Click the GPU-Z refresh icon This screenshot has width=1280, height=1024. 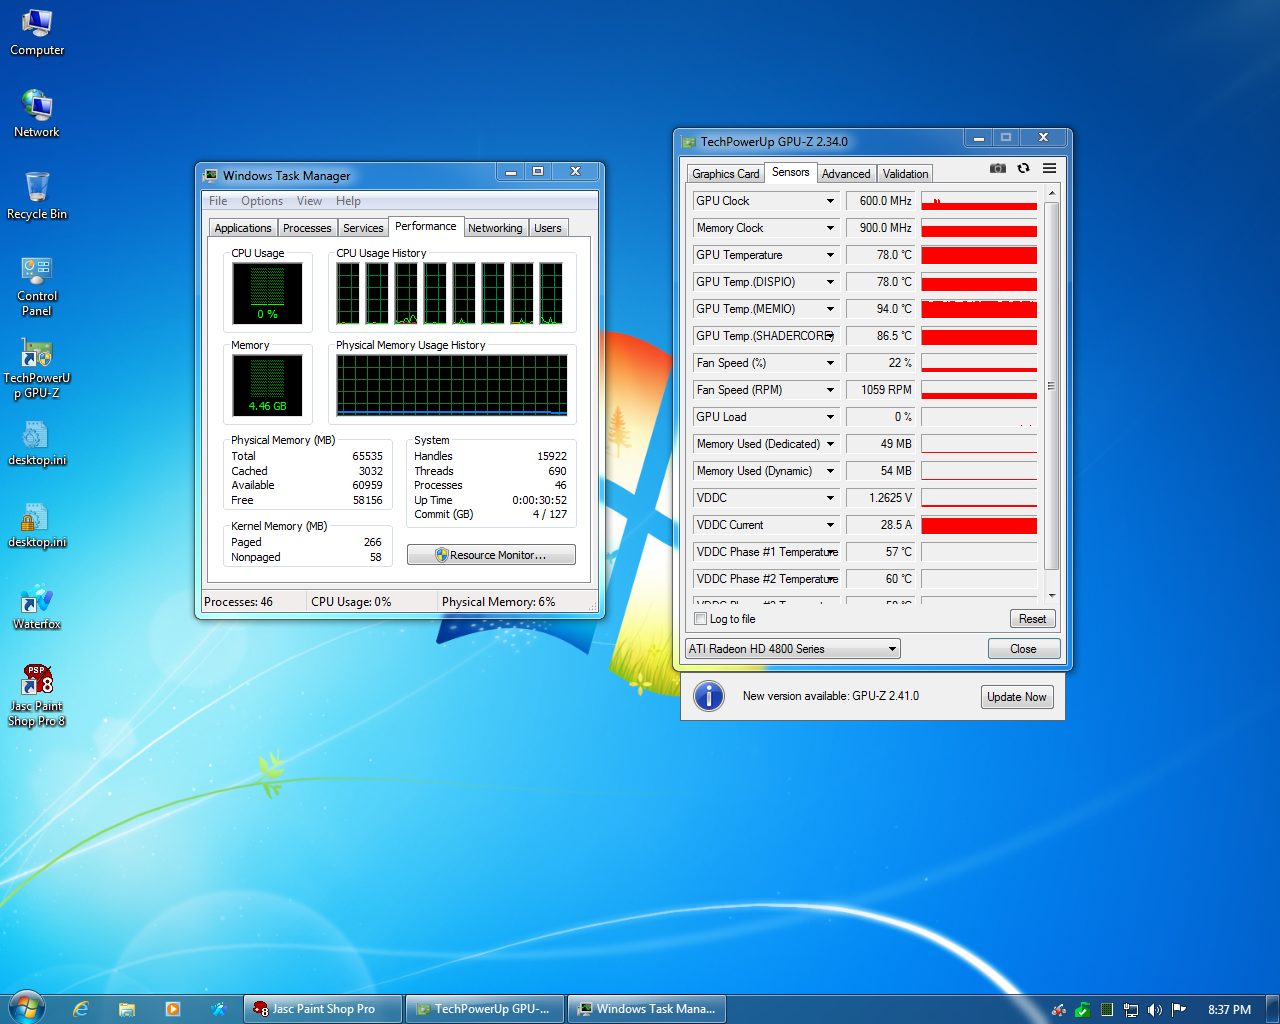coord(1023,168)
